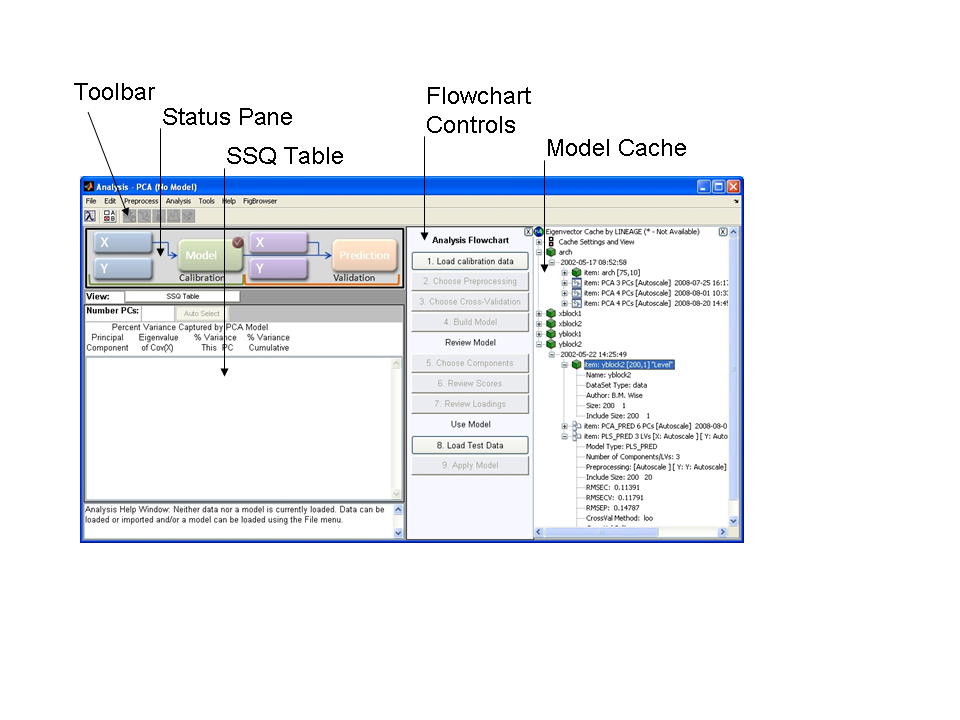The width and height of the screenshot is (960, 720).
Task: Click the calibration X block in status pane
Action: (123, 242)
